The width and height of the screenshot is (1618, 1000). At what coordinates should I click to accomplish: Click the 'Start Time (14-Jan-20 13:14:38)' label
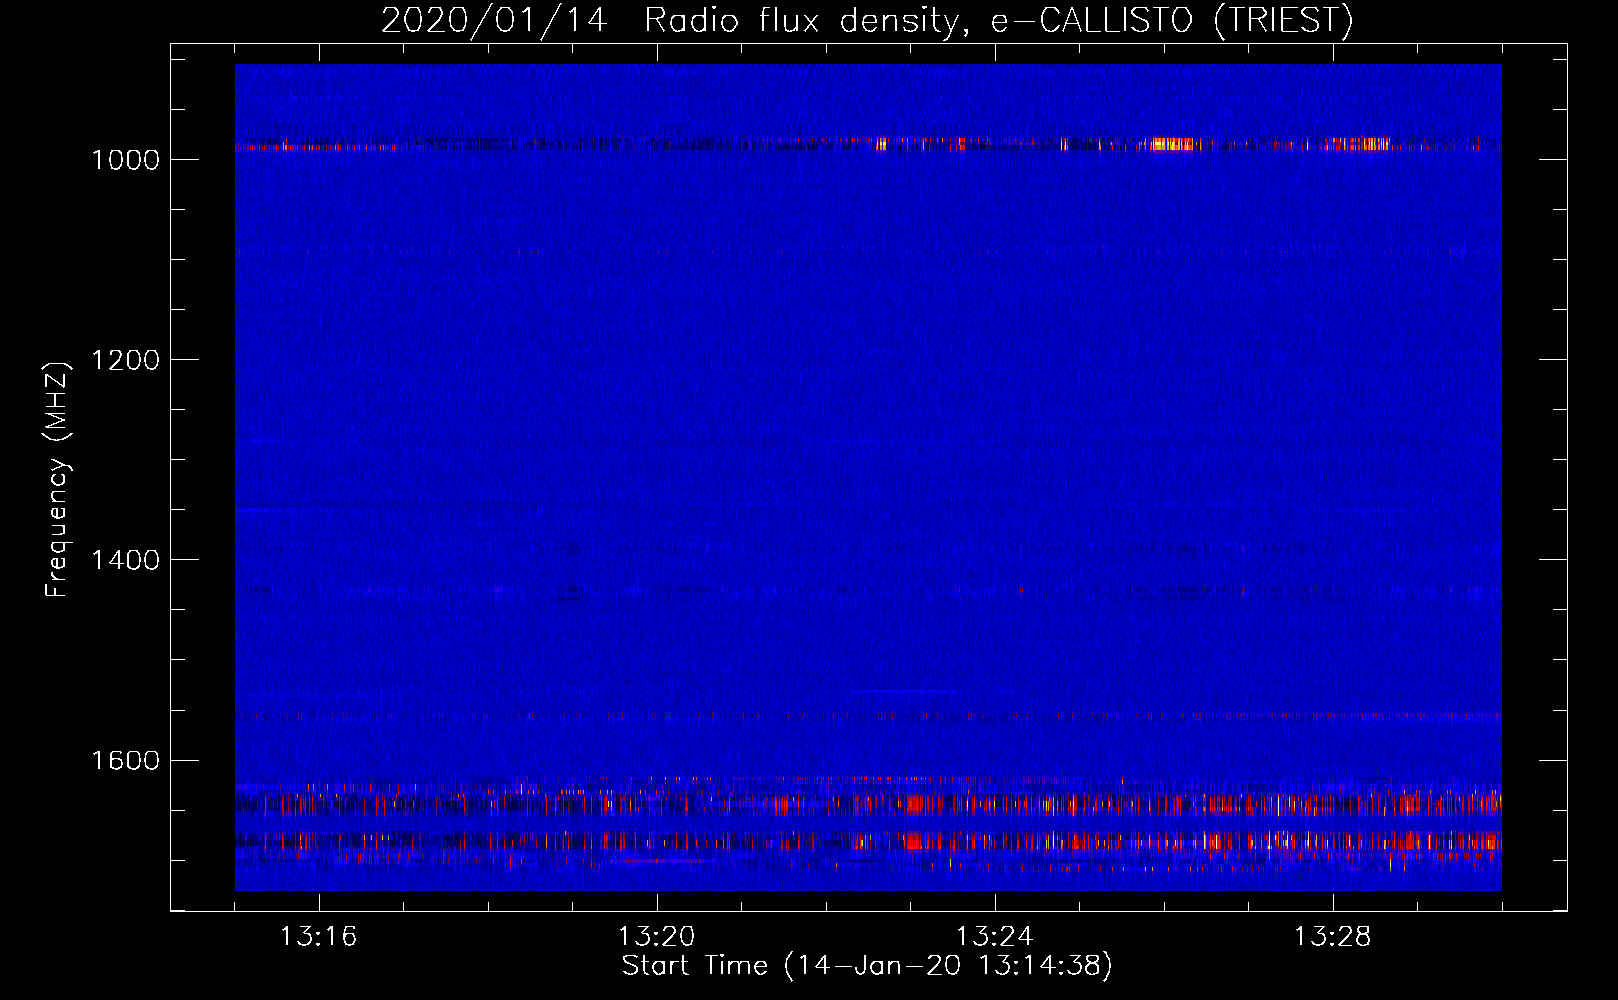click(x=867, y=966)
